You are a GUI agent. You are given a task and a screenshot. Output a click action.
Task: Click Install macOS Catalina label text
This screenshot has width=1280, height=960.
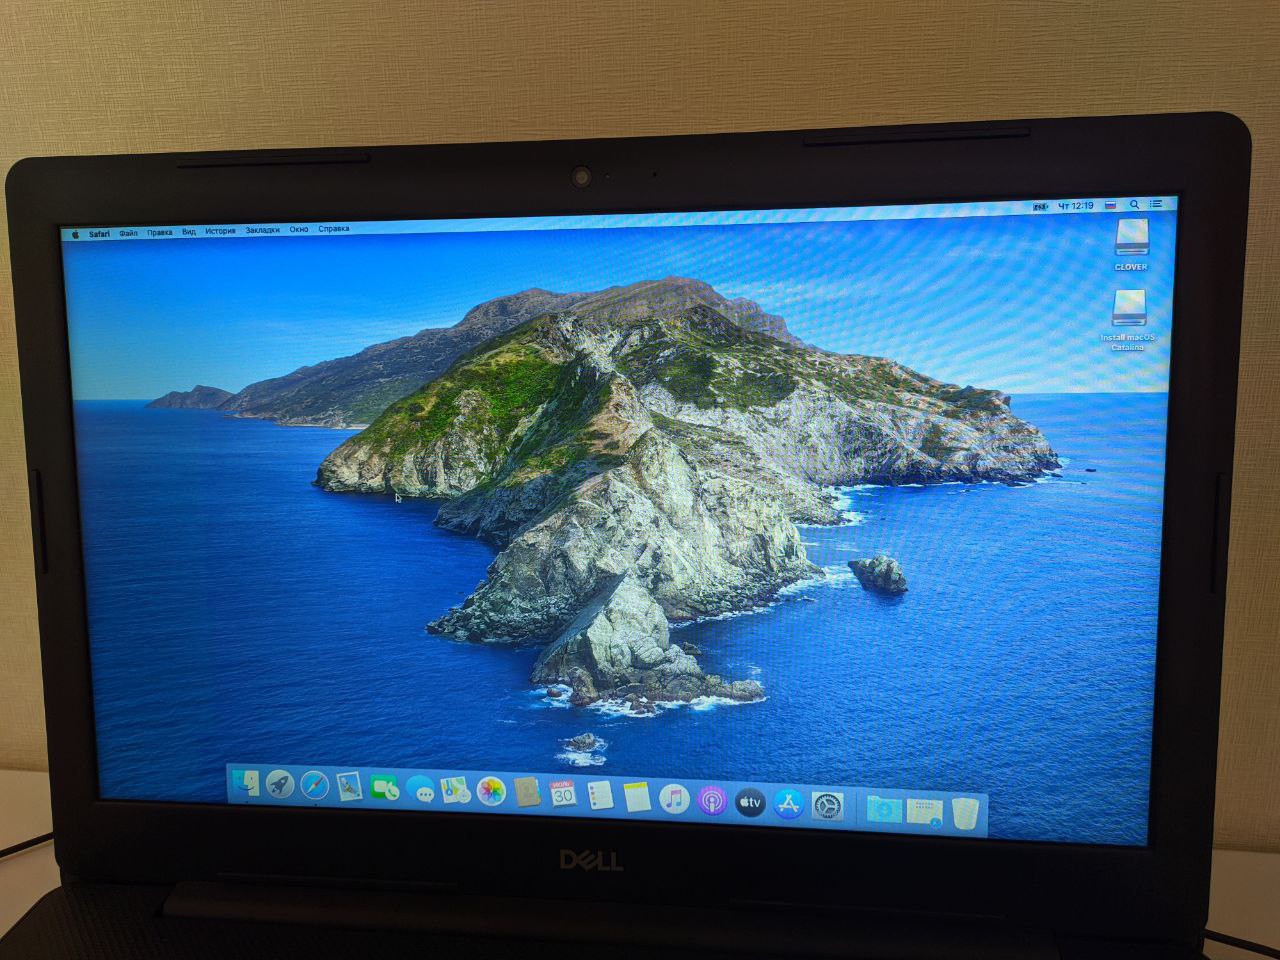tap(1128, 342)
